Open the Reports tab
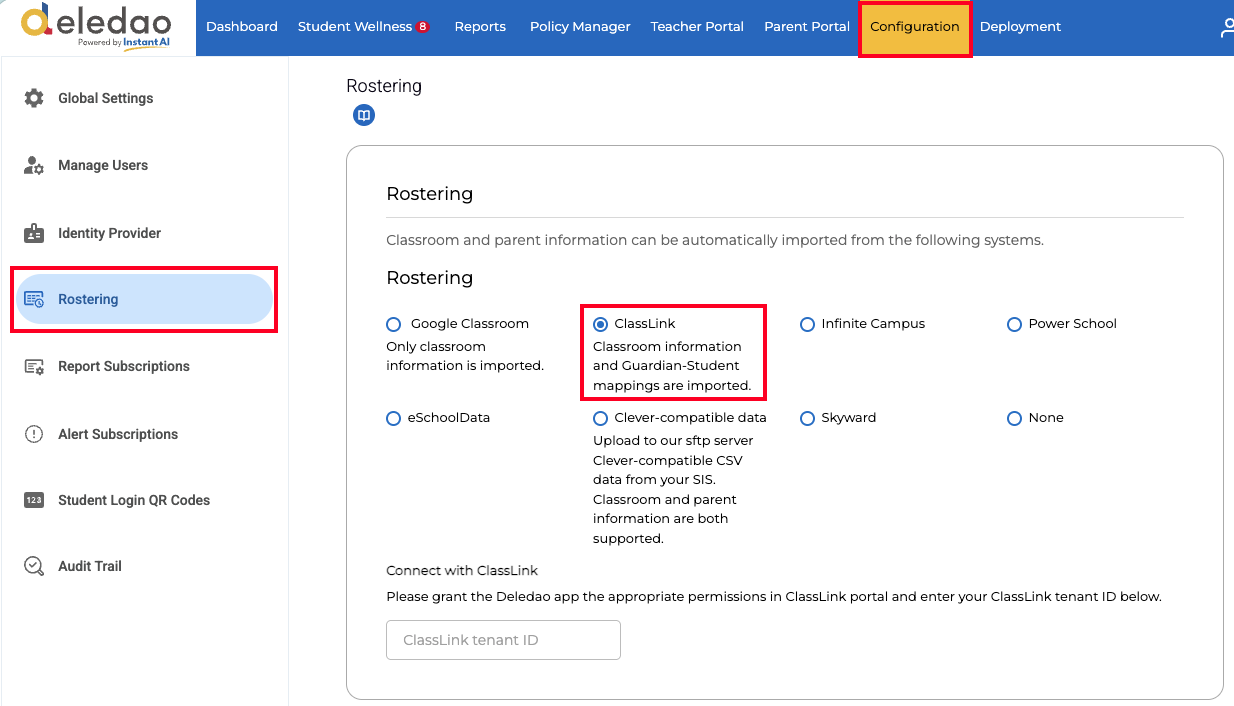The width and height of the screenshot is (1234, 706). pos(480,27)
